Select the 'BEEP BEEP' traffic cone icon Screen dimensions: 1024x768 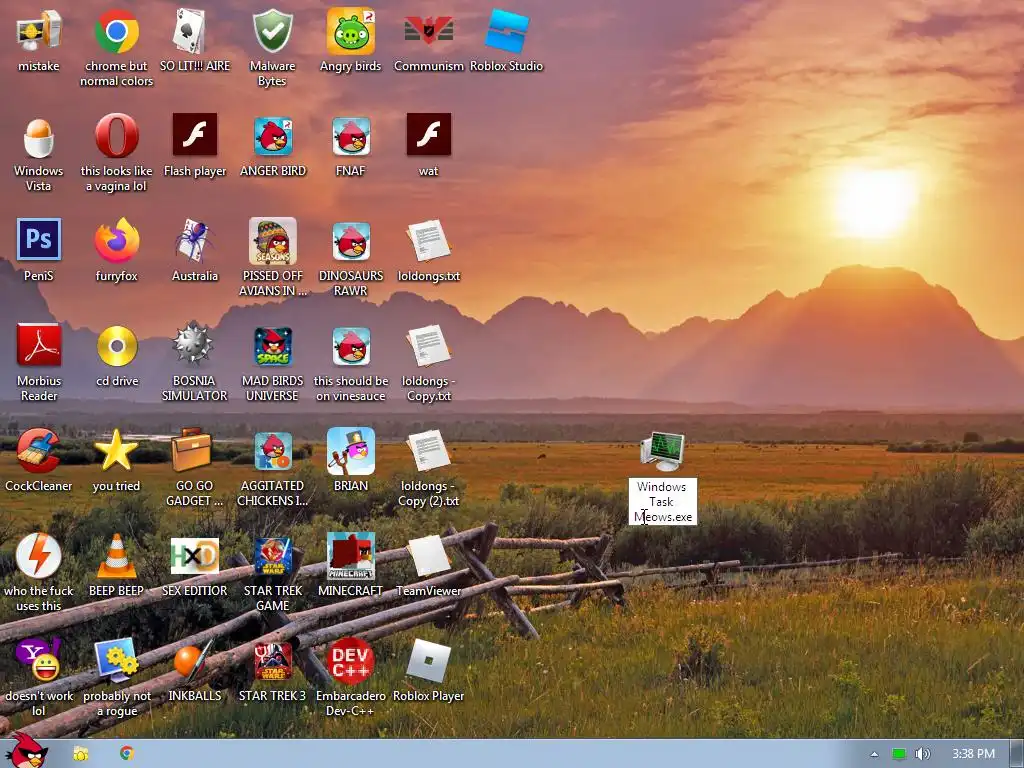coord(116,556)
